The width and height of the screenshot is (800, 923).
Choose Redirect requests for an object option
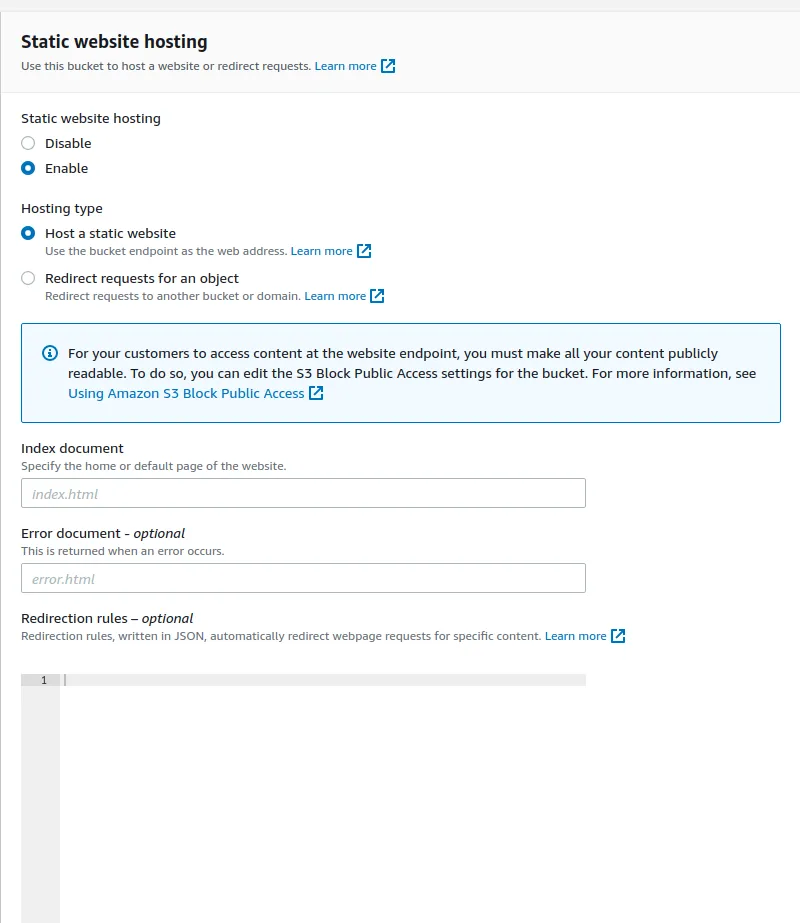click(28, 278)
